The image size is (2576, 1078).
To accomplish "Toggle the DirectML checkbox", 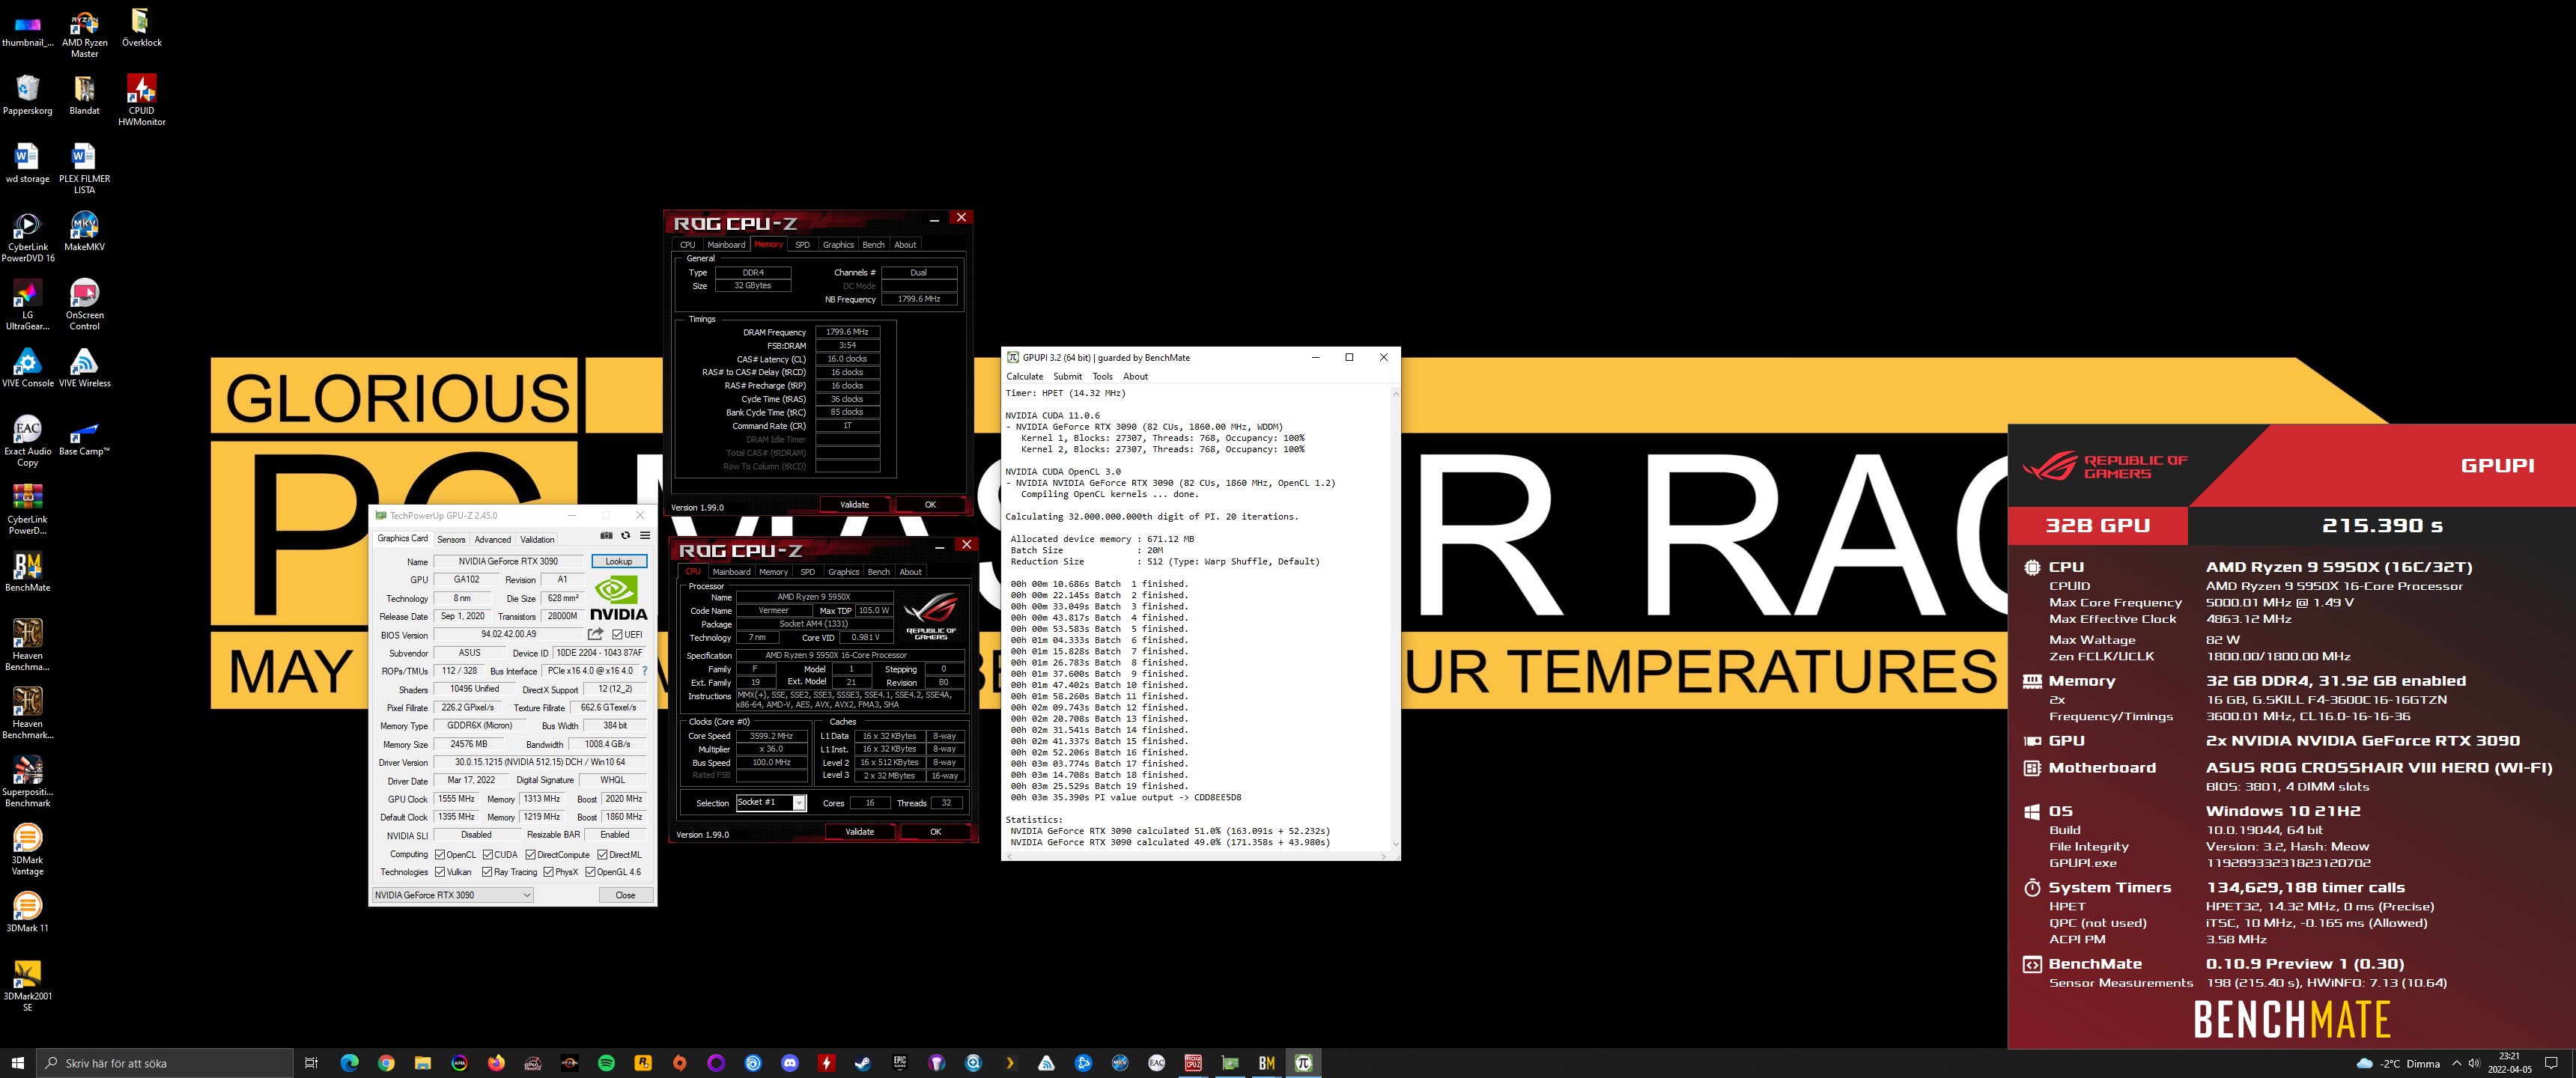I will (603, 855).
